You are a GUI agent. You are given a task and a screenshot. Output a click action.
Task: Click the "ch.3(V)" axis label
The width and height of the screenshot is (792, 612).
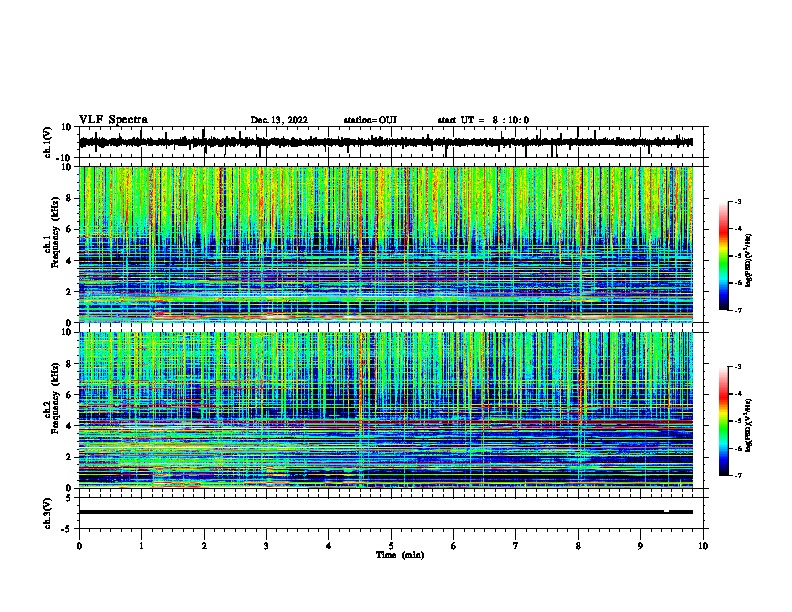pos(47,513)
